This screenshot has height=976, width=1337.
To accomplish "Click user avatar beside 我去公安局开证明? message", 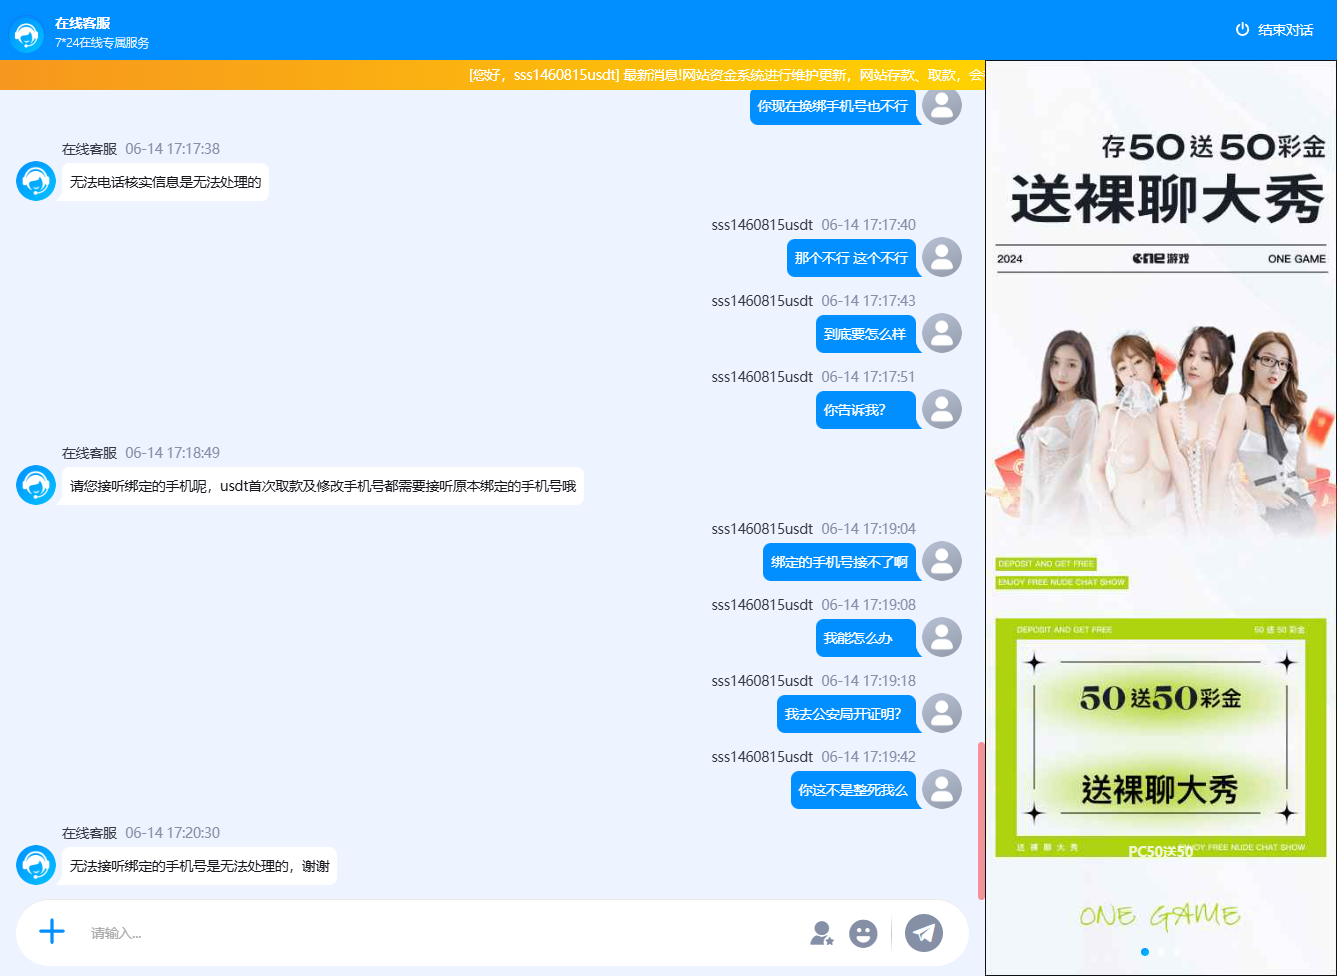I will 941,713.
